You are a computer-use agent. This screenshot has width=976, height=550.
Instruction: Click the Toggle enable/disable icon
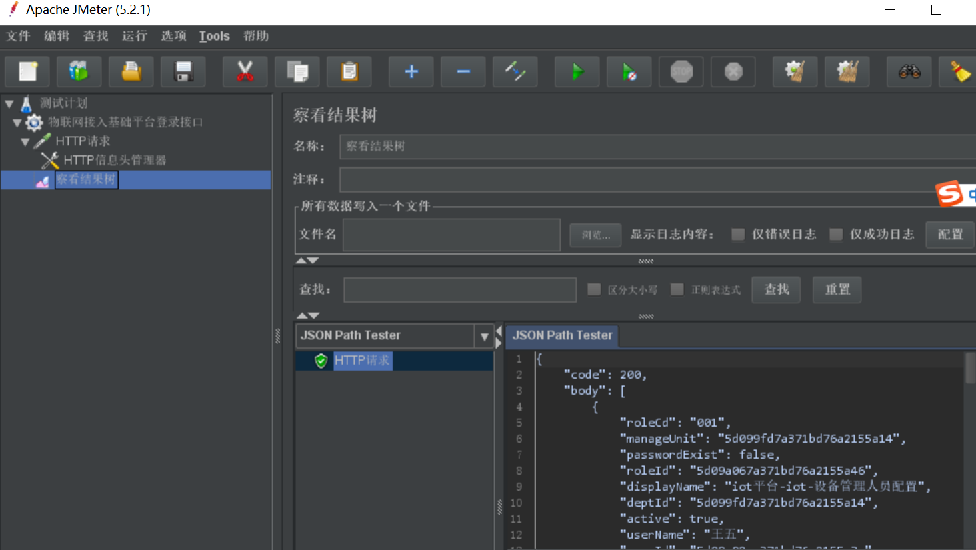515,72
